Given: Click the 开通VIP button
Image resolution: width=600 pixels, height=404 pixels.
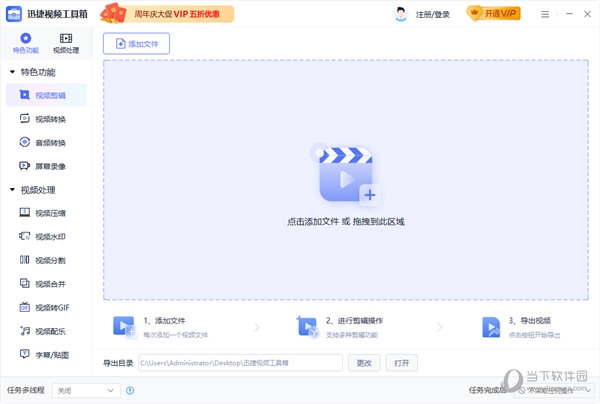Looking at the screenshot, I should [494, 14].
